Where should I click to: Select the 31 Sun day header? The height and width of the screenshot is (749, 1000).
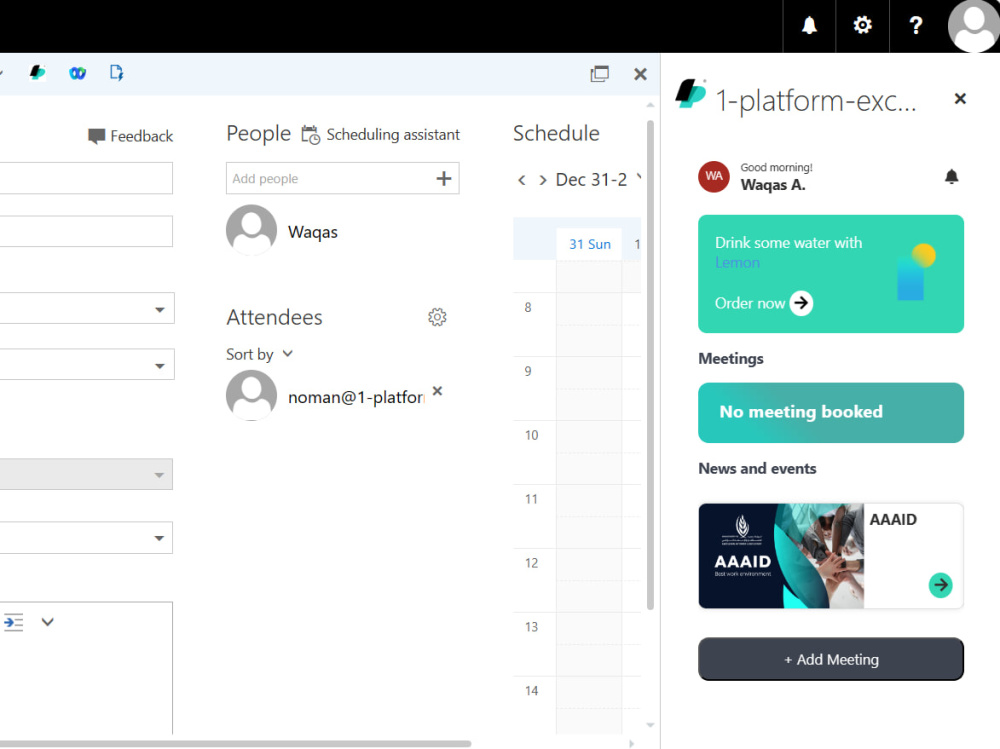pos(589,244)
